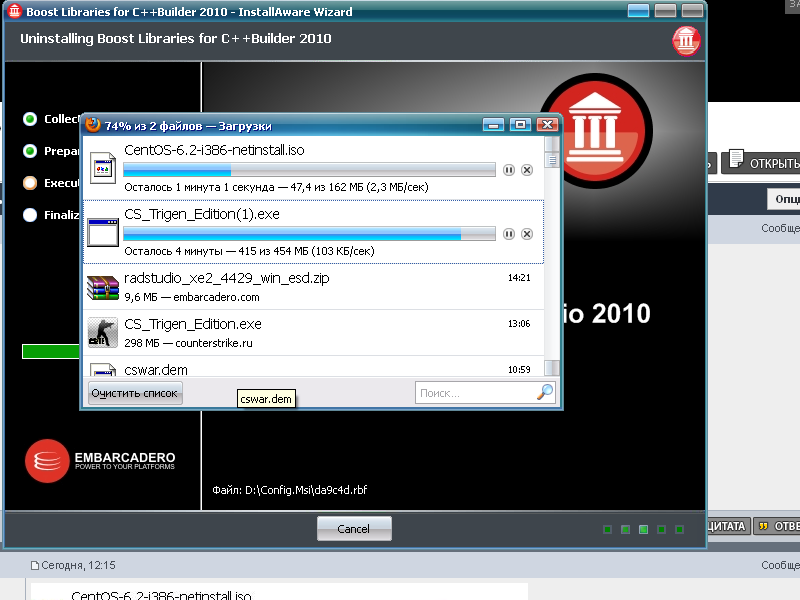Image resolution: width=800 pixels, height=600 pixels.
Task: Click 'CentOS-6.2-i386-netinstall.iso' file name in Downloads
Action: (214, 150)
